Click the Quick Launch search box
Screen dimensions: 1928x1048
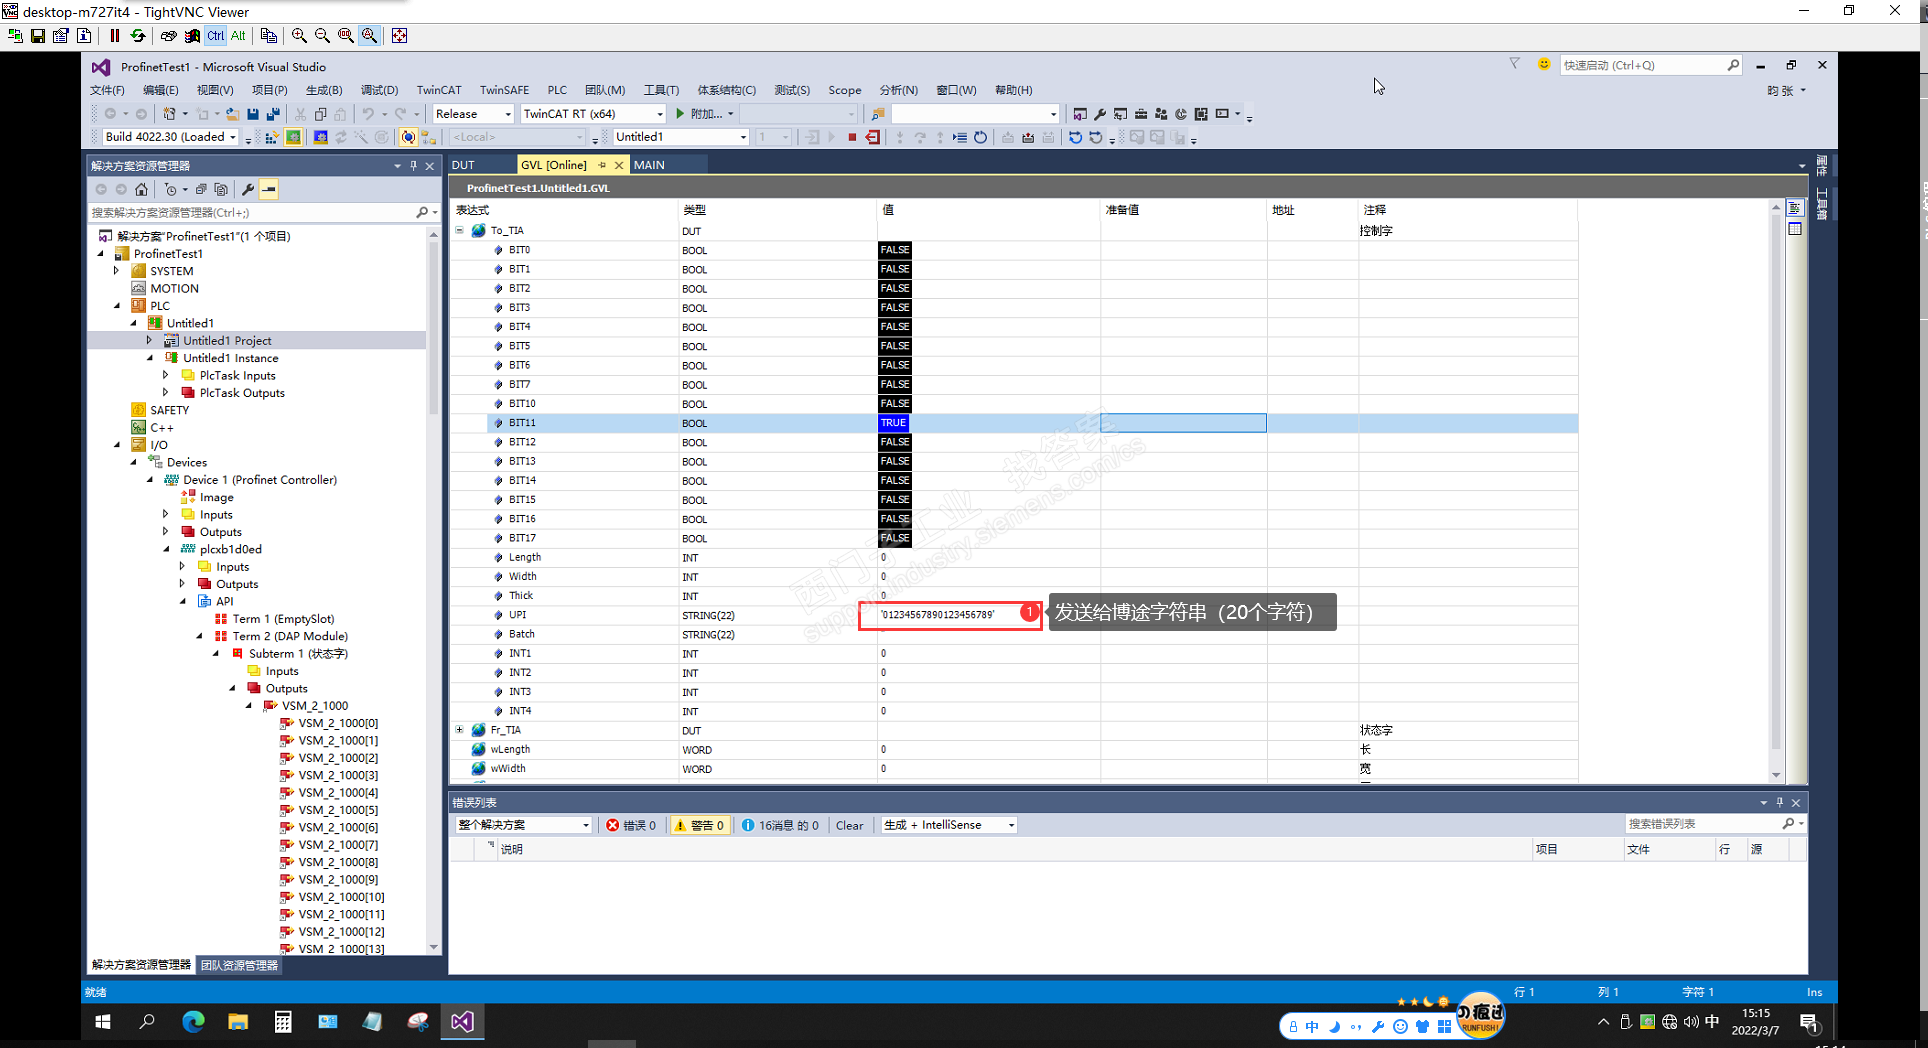click(x=1650, y=65)
